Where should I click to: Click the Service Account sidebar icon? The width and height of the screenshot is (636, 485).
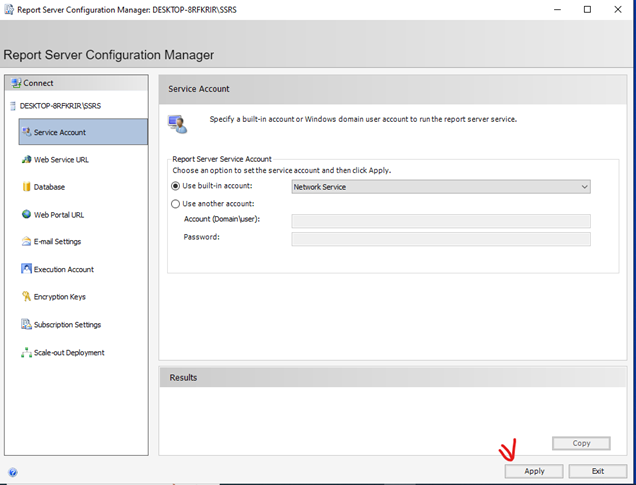[26, 132]
